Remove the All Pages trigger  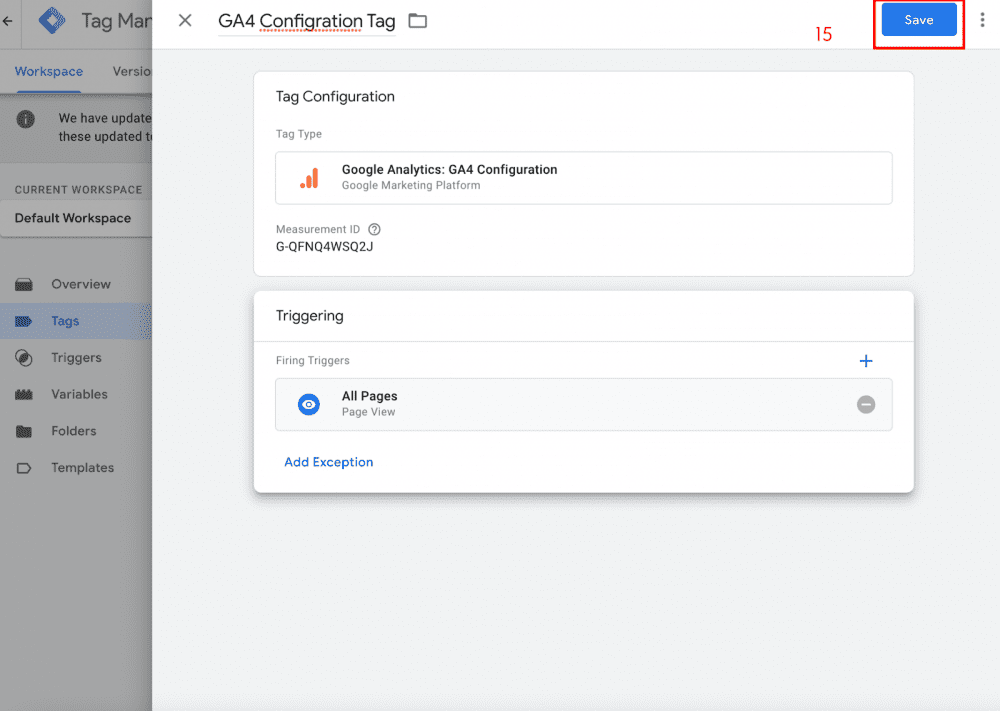(865, 404)
